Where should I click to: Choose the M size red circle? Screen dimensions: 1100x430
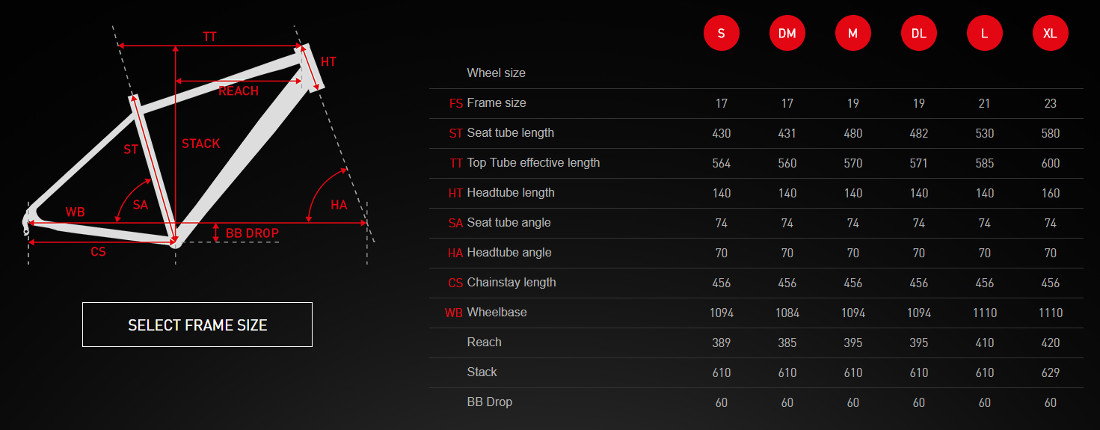(x=853, y=33)
